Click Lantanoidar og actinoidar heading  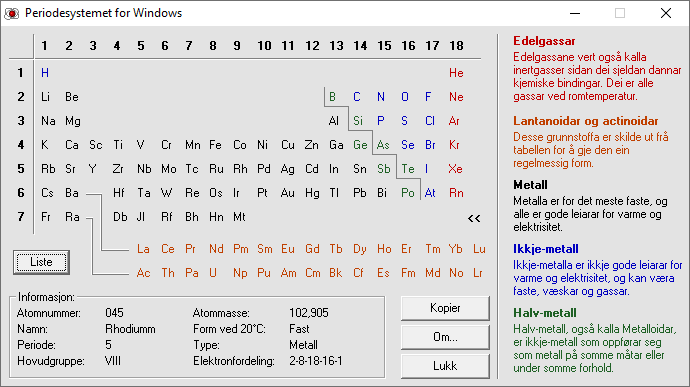(x=586, y=121)
